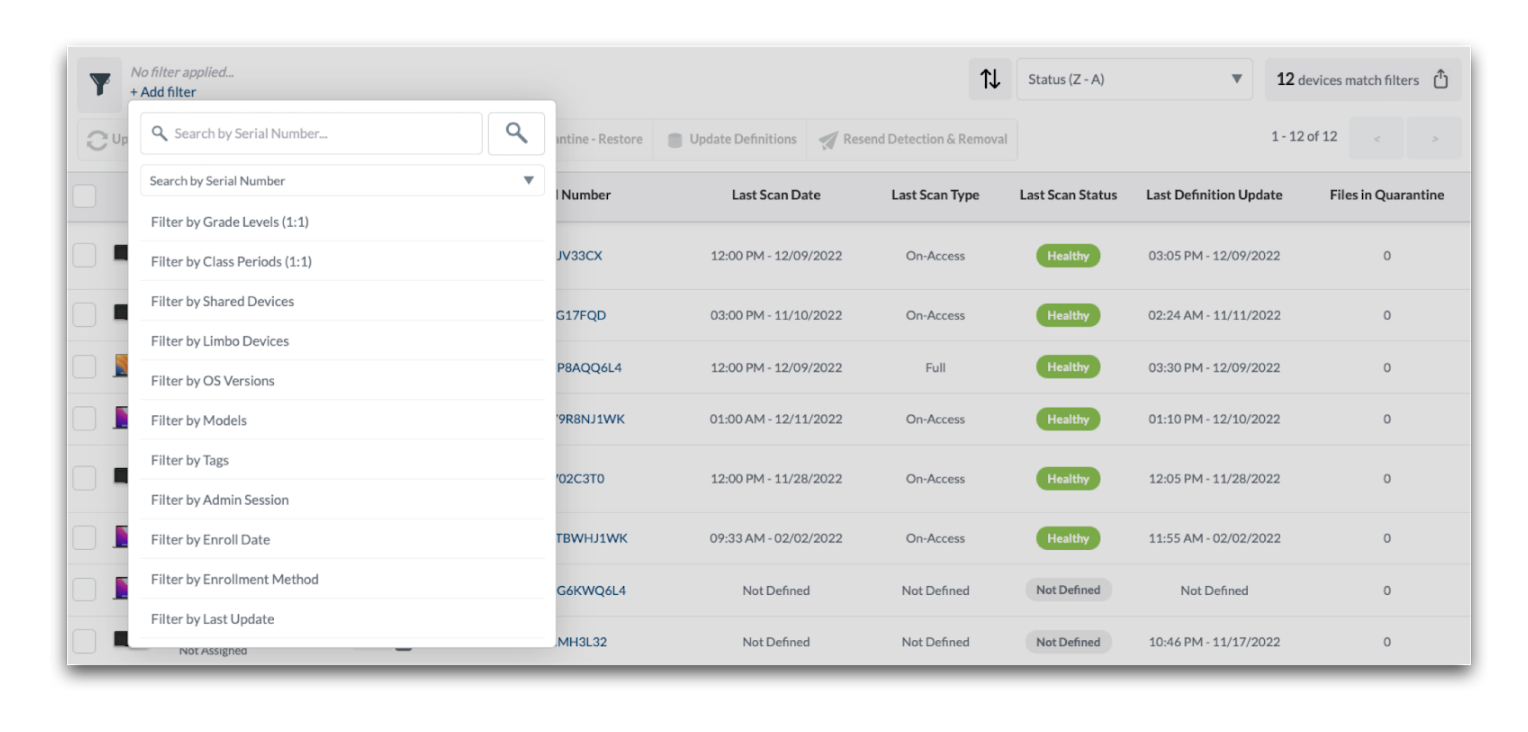Toggle sort order arrows icon
This screenshot has width=1528, height=732.
(990, 80)
